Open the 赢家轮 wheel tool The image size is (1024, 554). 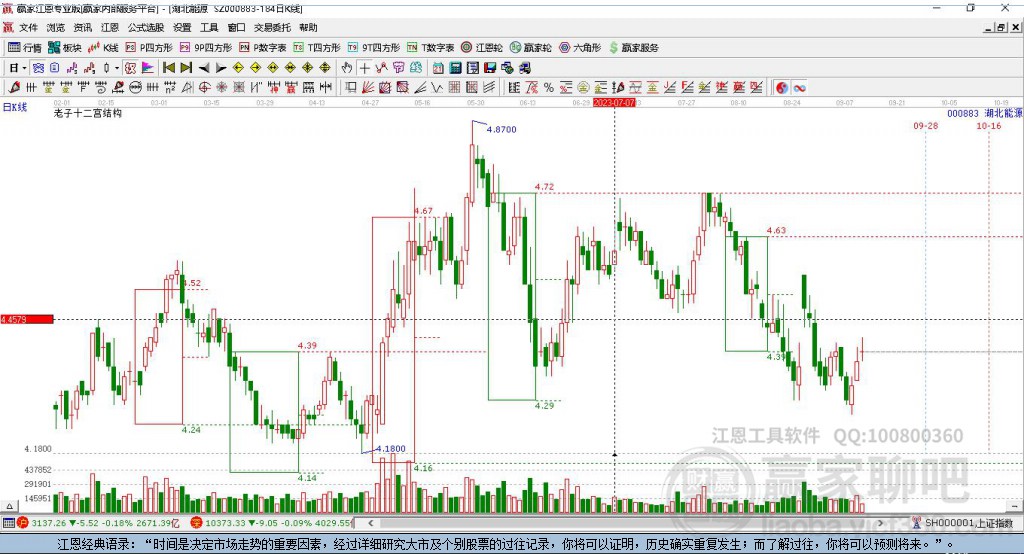(530, 48)
